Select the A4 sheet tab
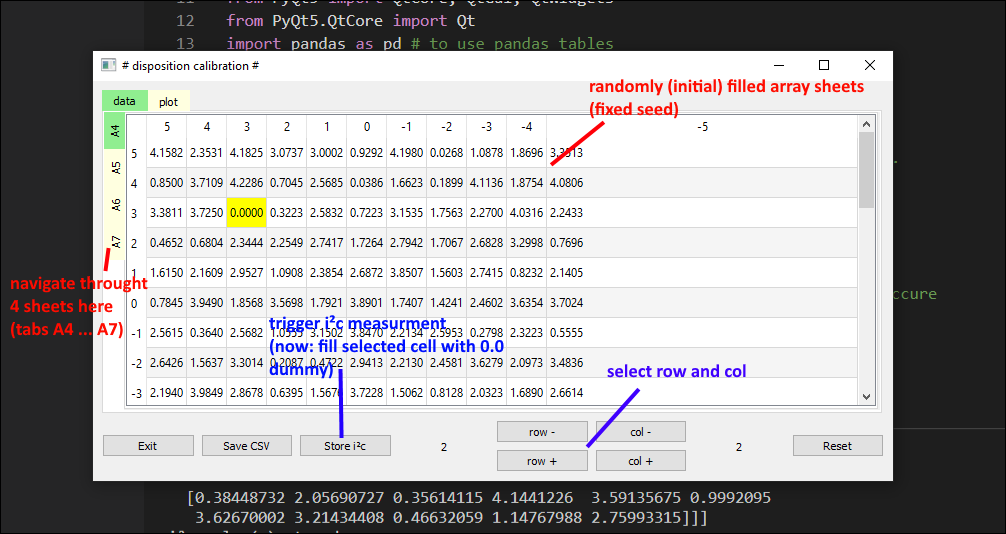Screen dimensions: 1006x534 pos(115,131)
